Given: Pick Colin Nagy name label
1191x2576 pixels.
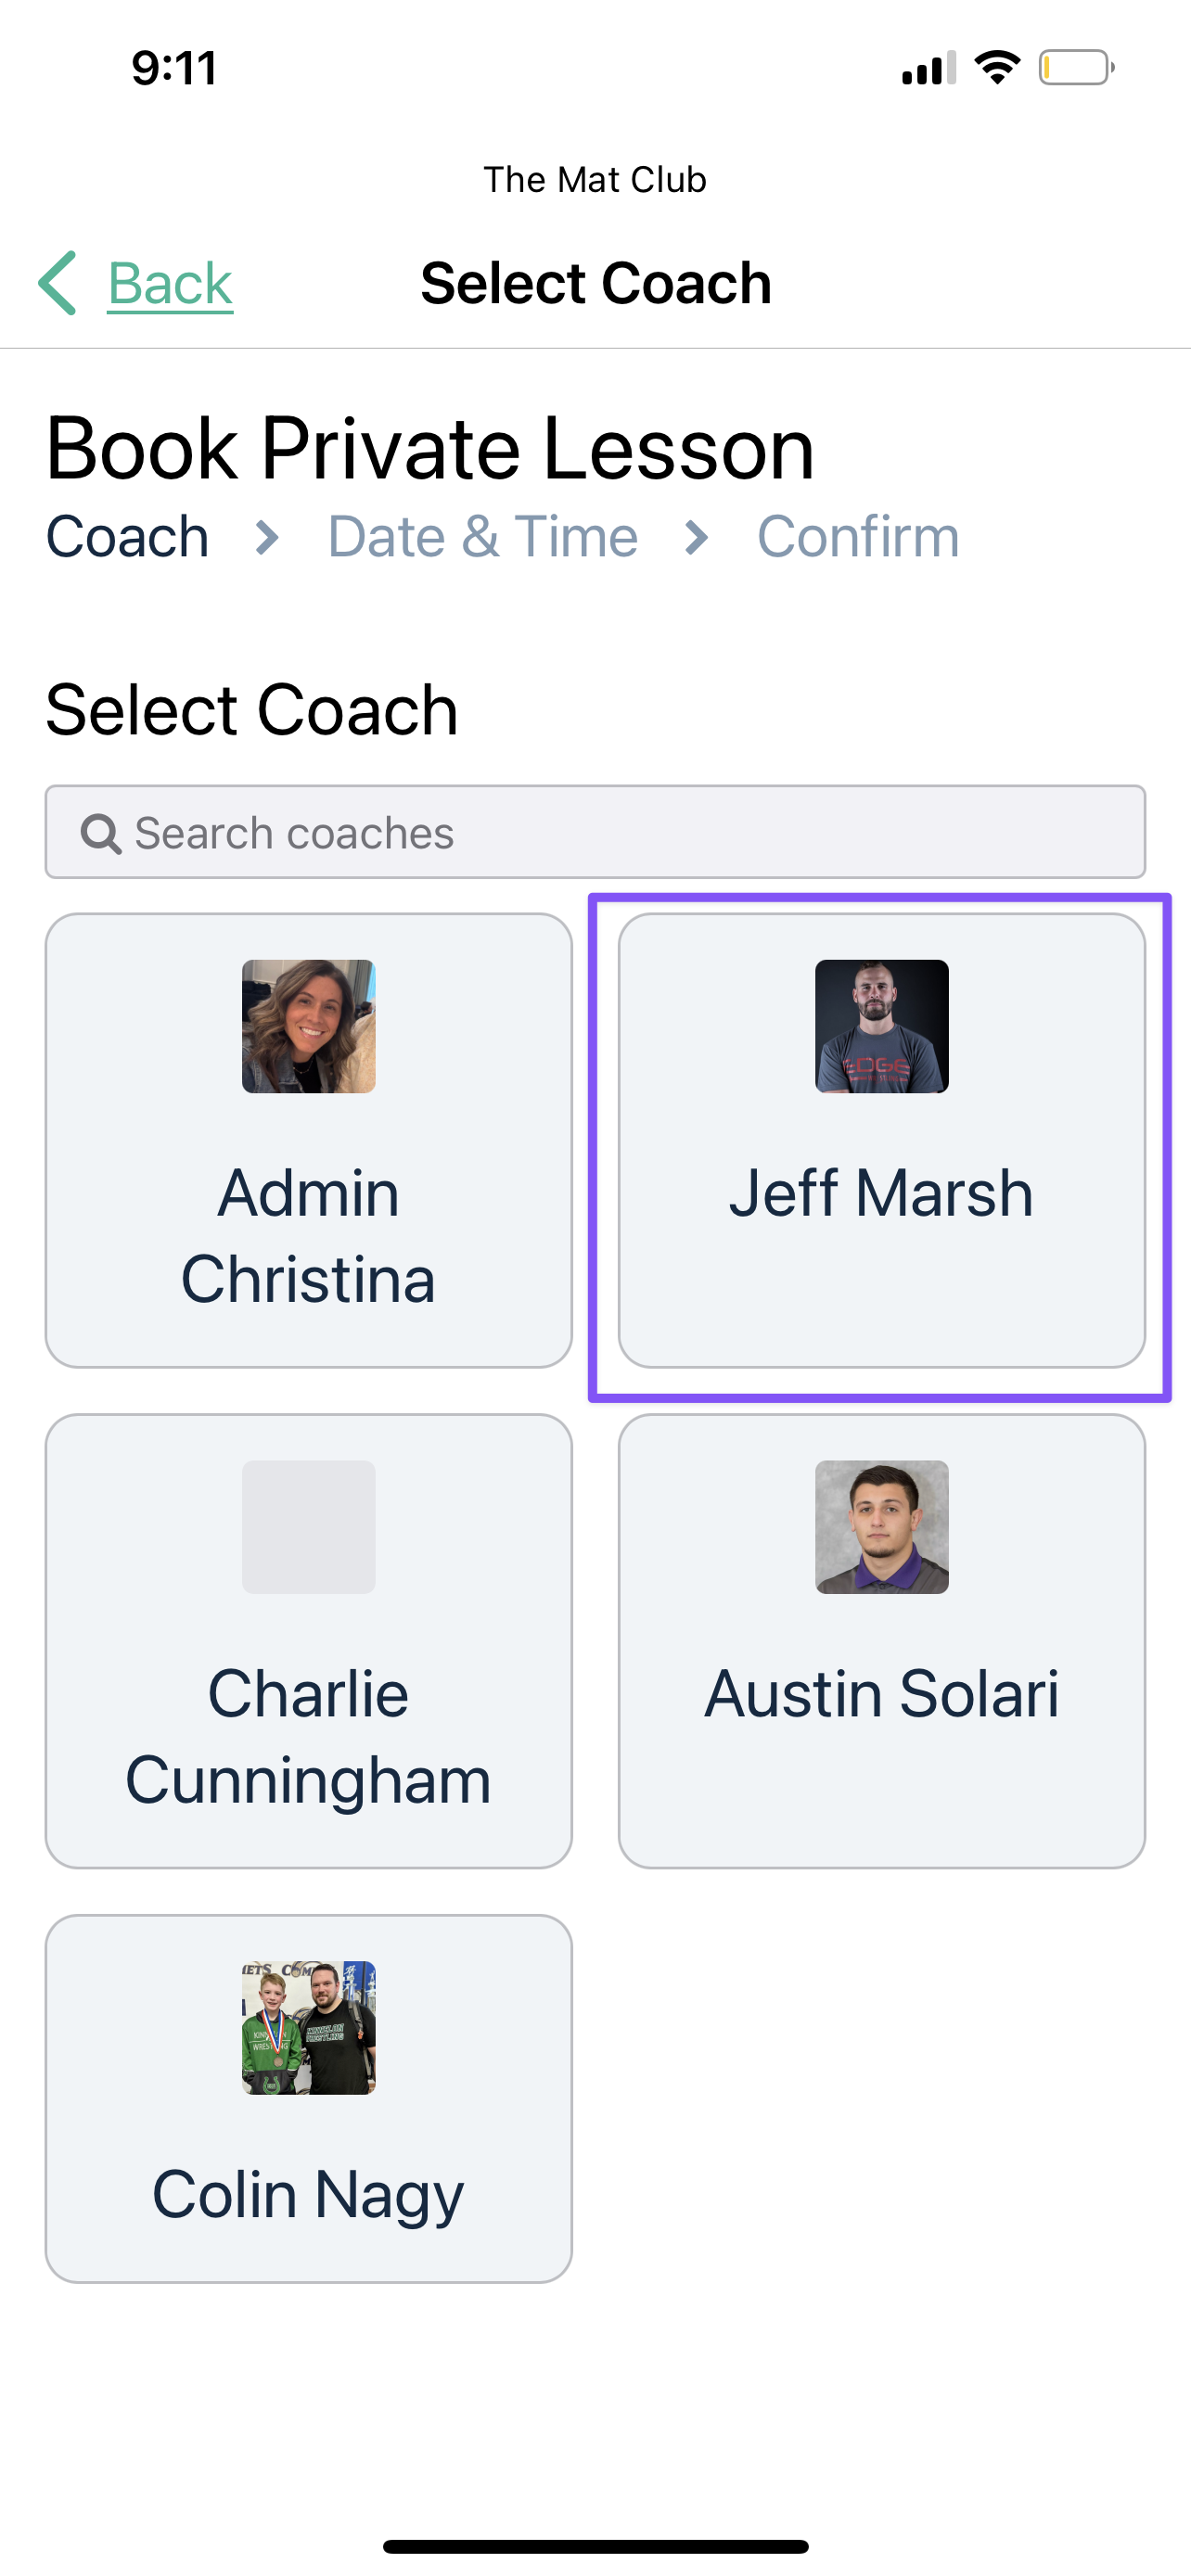Looking at the screenshot, I should [x=308, y=2196].
